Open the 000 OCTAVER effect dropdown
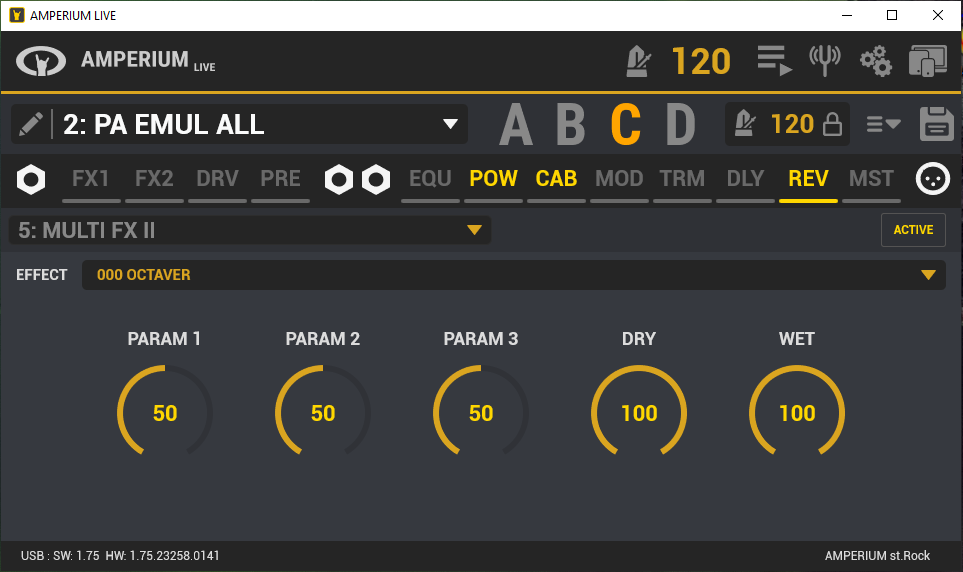Viewport: 963px width, 572px height. click(513, 275)
